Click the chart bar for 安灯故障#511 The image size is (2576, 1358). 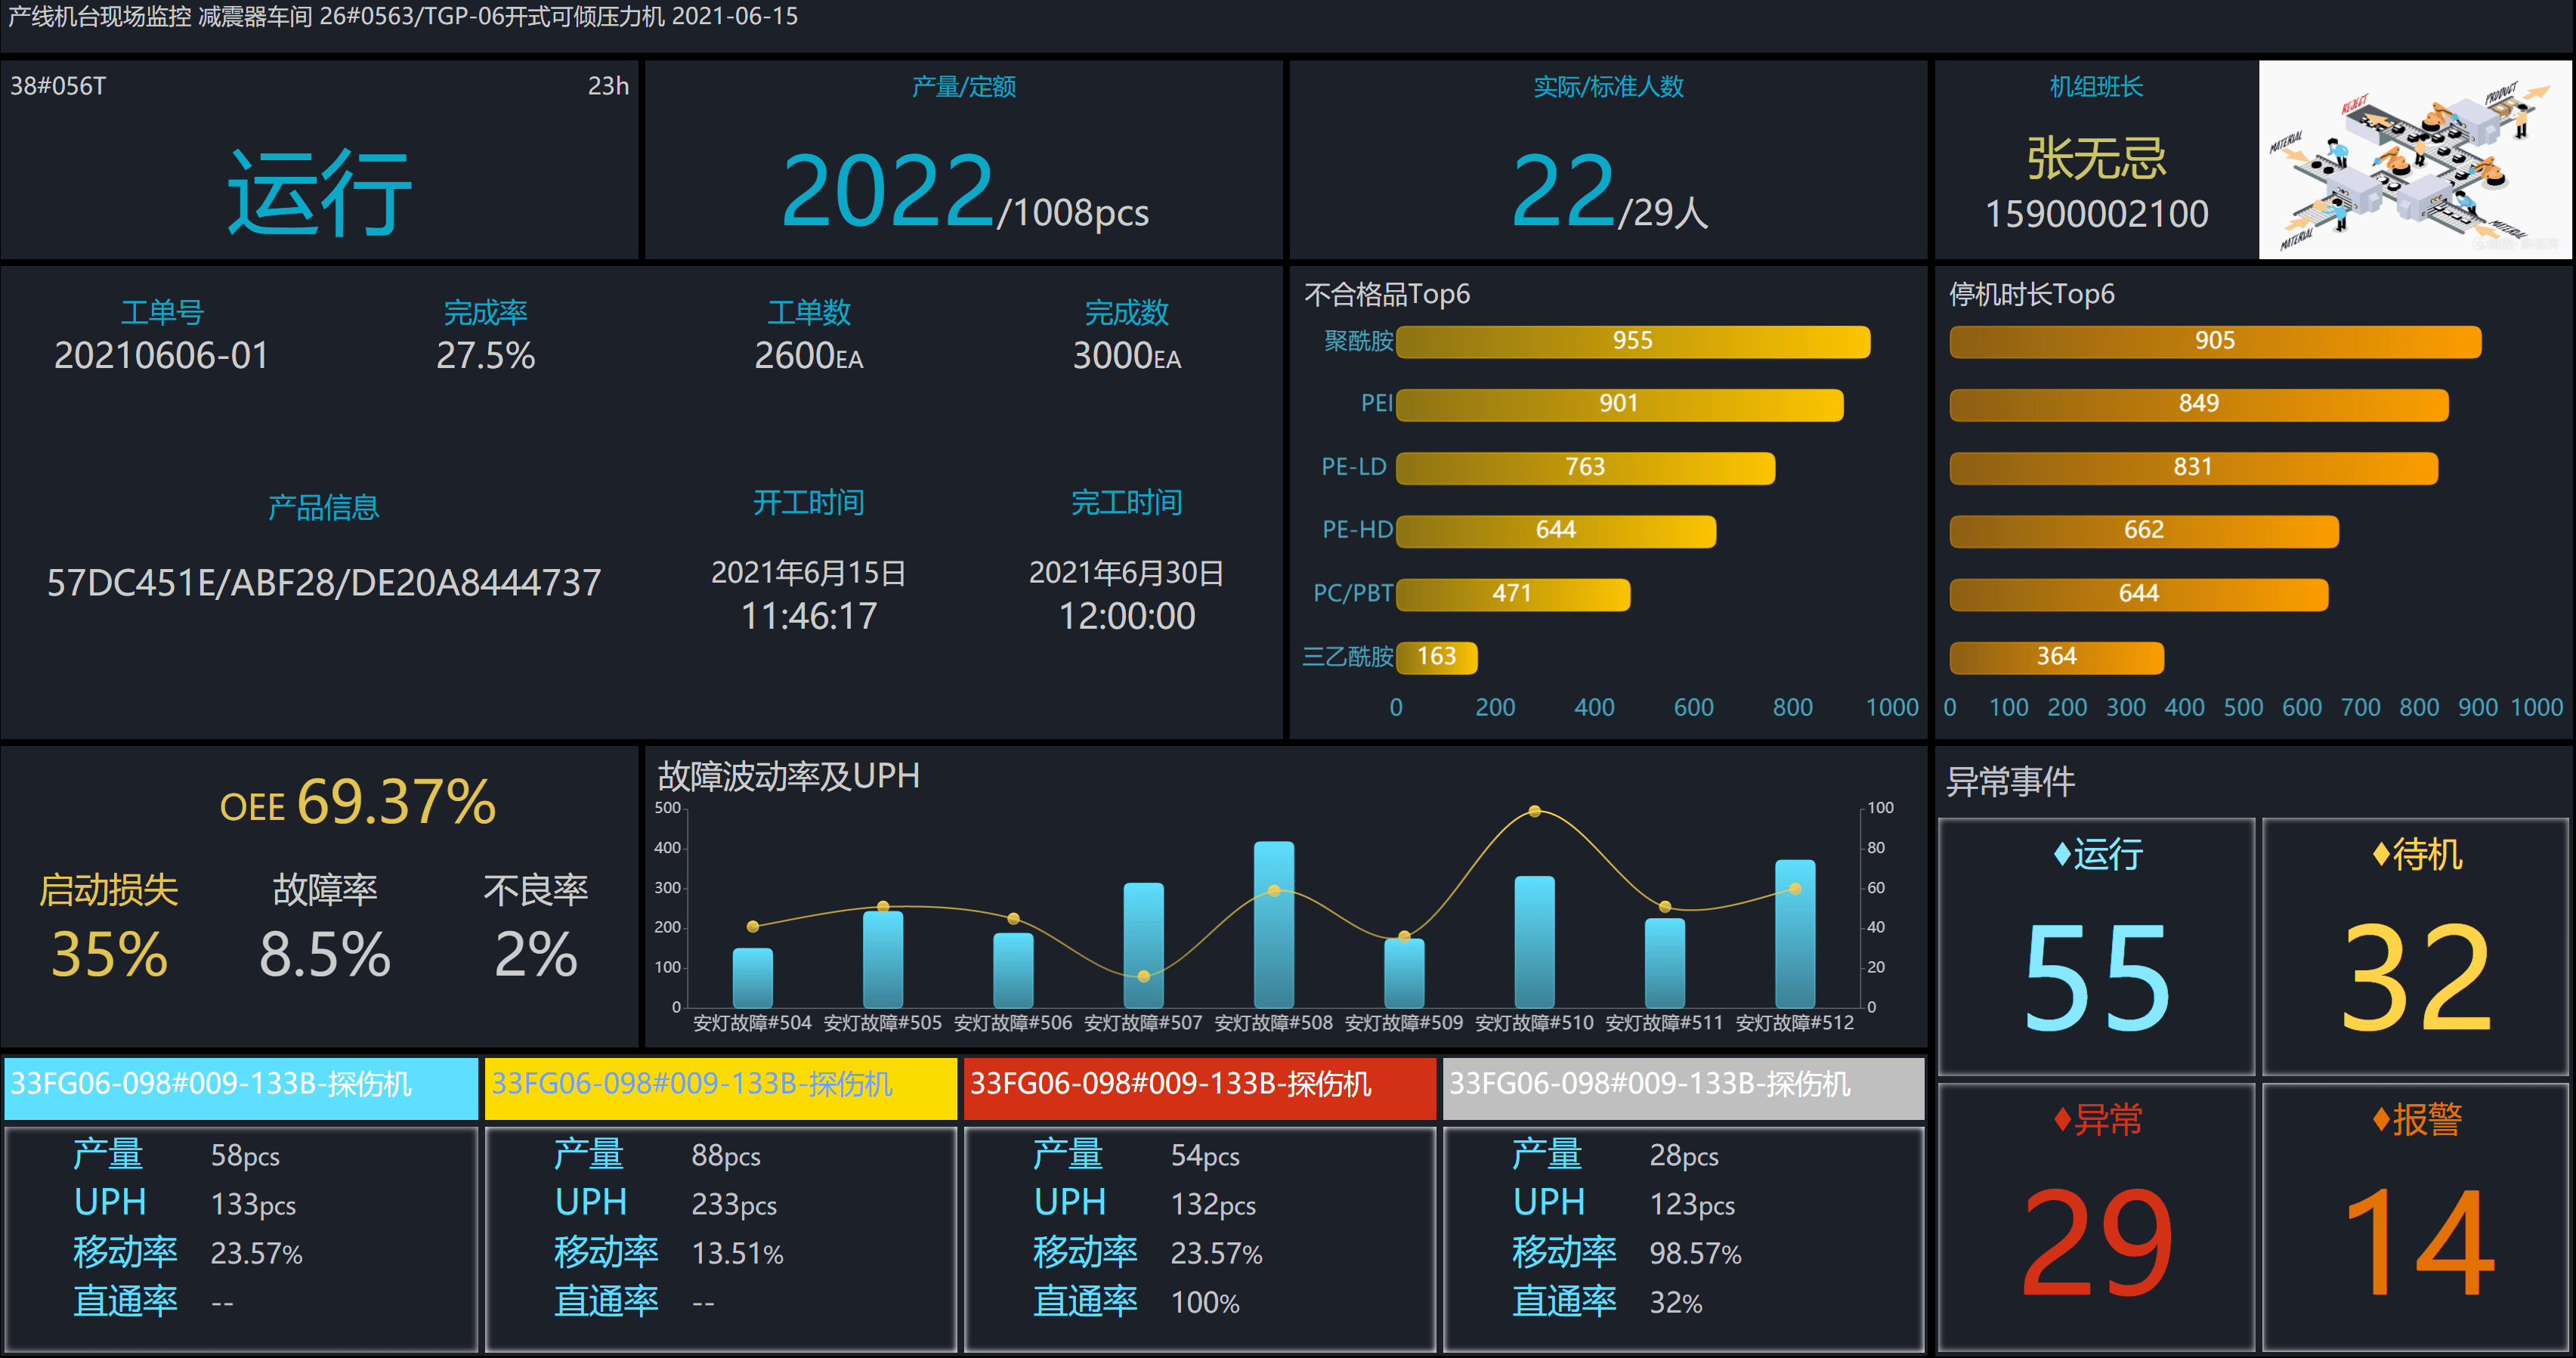tap(1665, 962)
